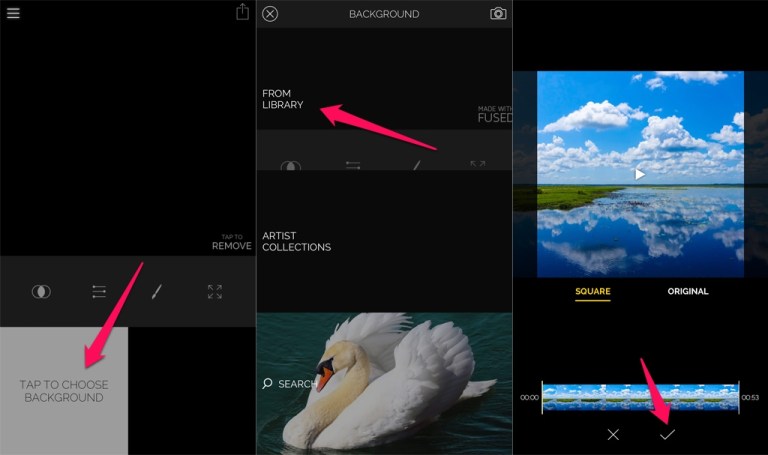The image size is (768, 455).
Task: Confirm video selection with checkmark
Action: [x=667, y=434]
